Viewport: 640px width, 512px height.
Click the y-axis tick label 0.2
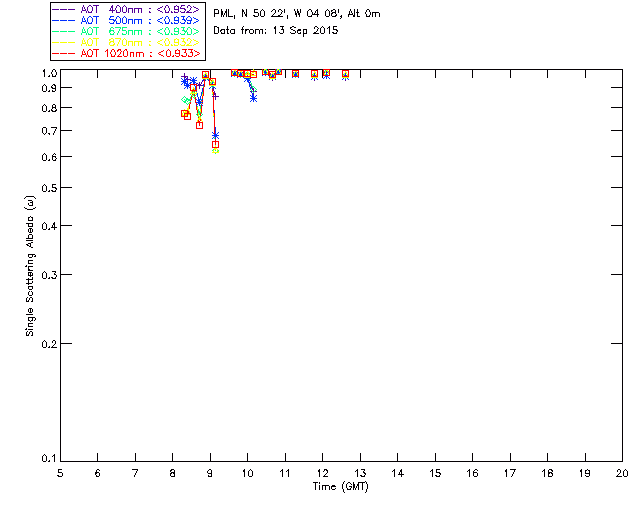point(49,344)
